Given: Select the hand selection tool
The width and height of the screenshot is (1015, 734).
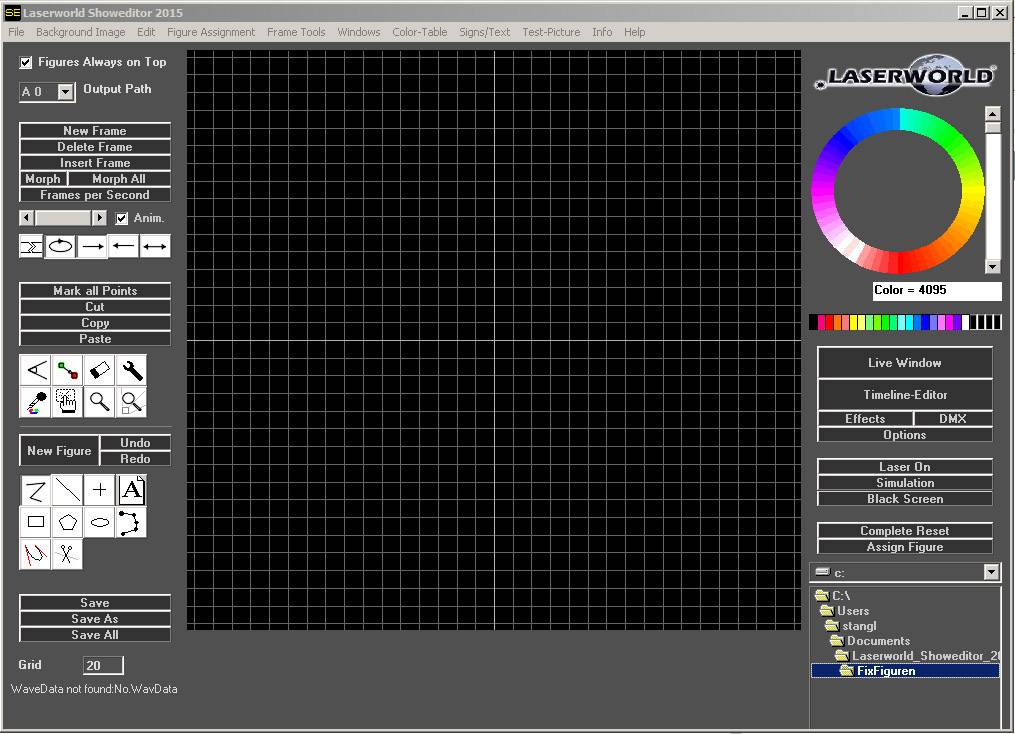Looking at the screenshot, I should 66,401.
